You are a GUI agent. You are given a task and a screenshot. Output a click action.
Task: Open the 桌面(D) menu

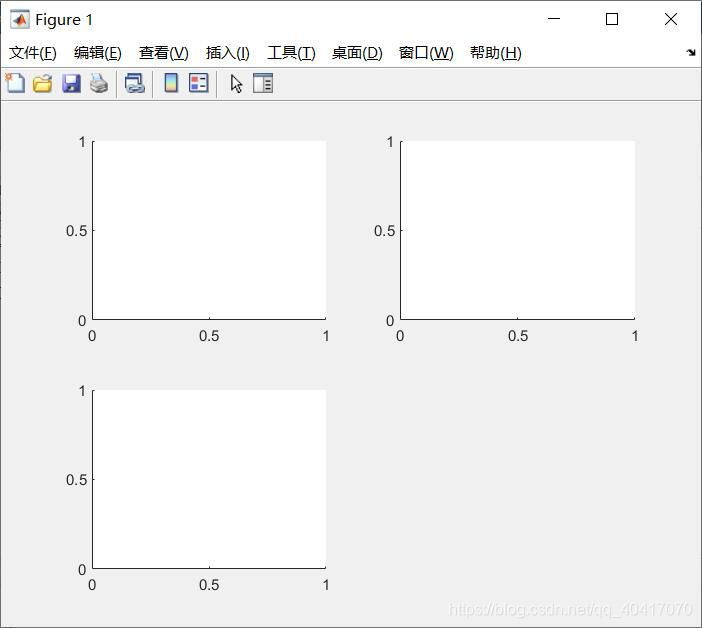[357, 53]
